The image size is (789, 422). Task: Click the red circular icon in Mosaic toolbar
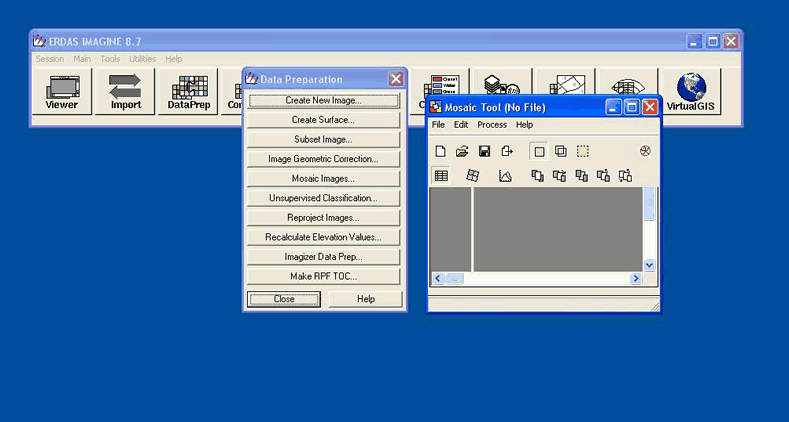point(645,151)
